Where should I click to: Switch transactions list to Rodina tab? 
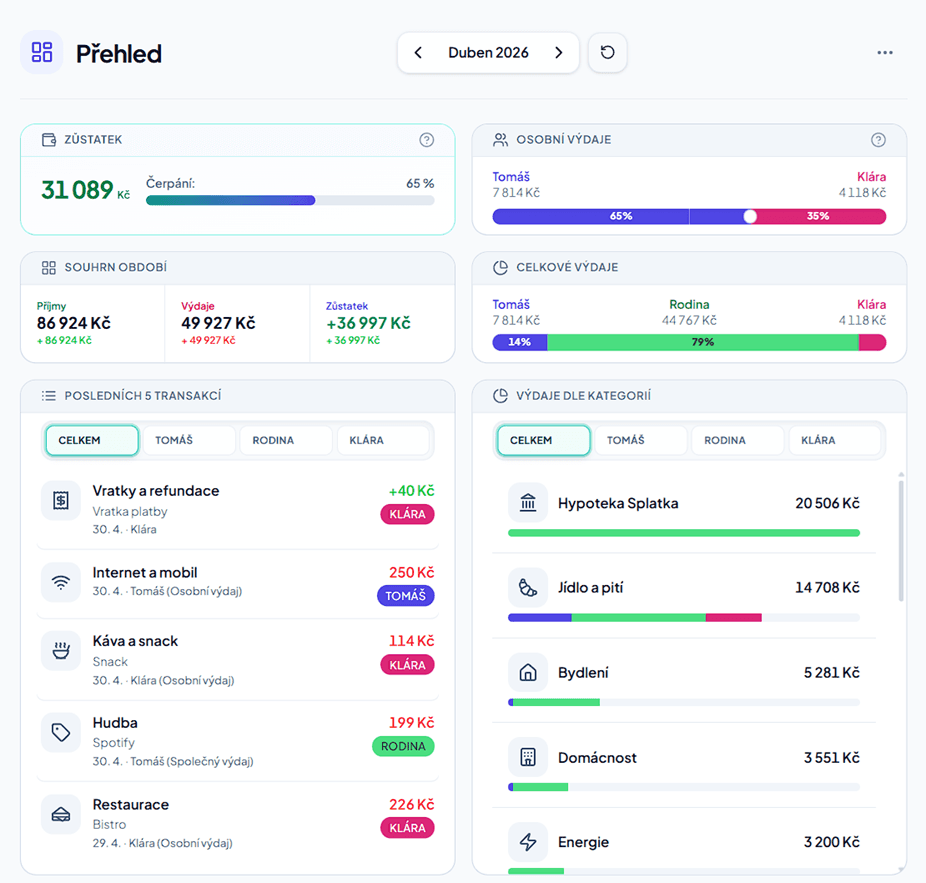click(286, 440)
